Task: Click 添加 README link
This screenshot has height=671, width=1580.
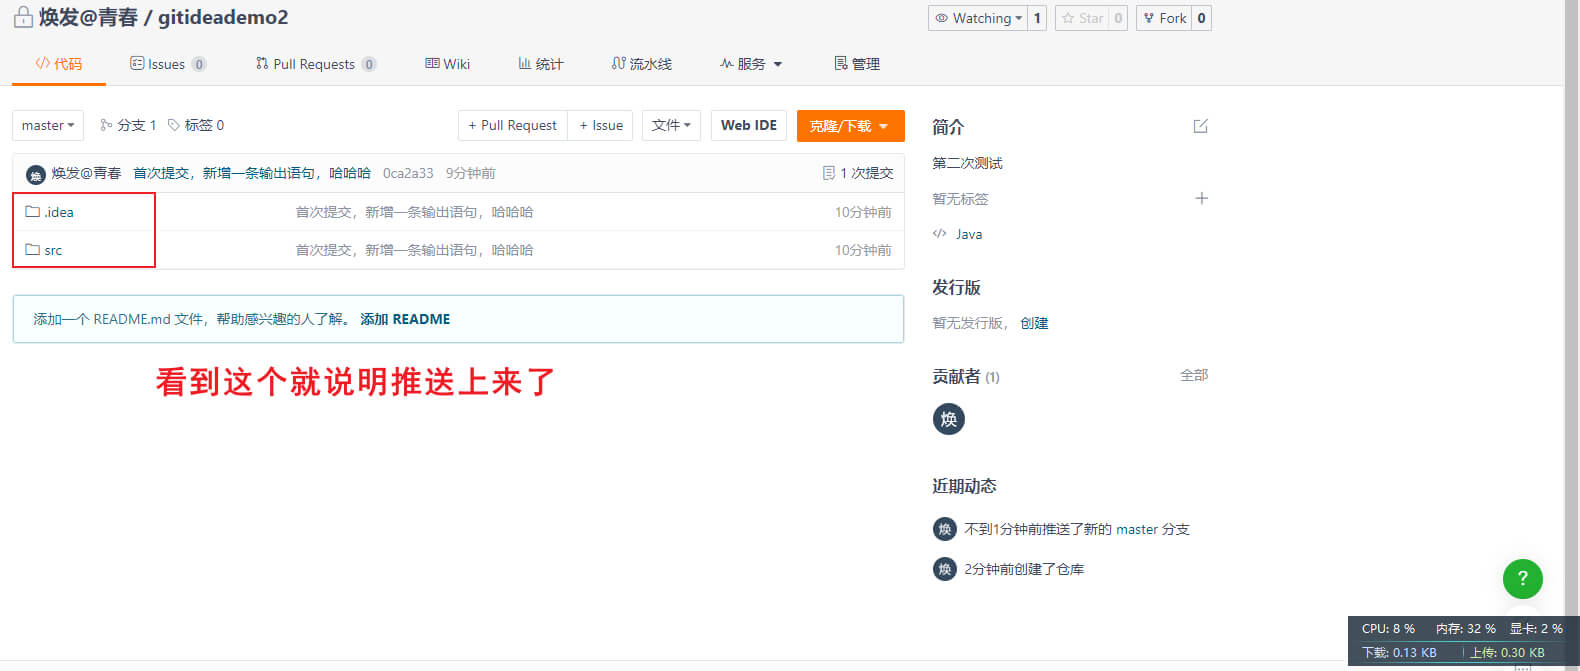Action: 405,319
